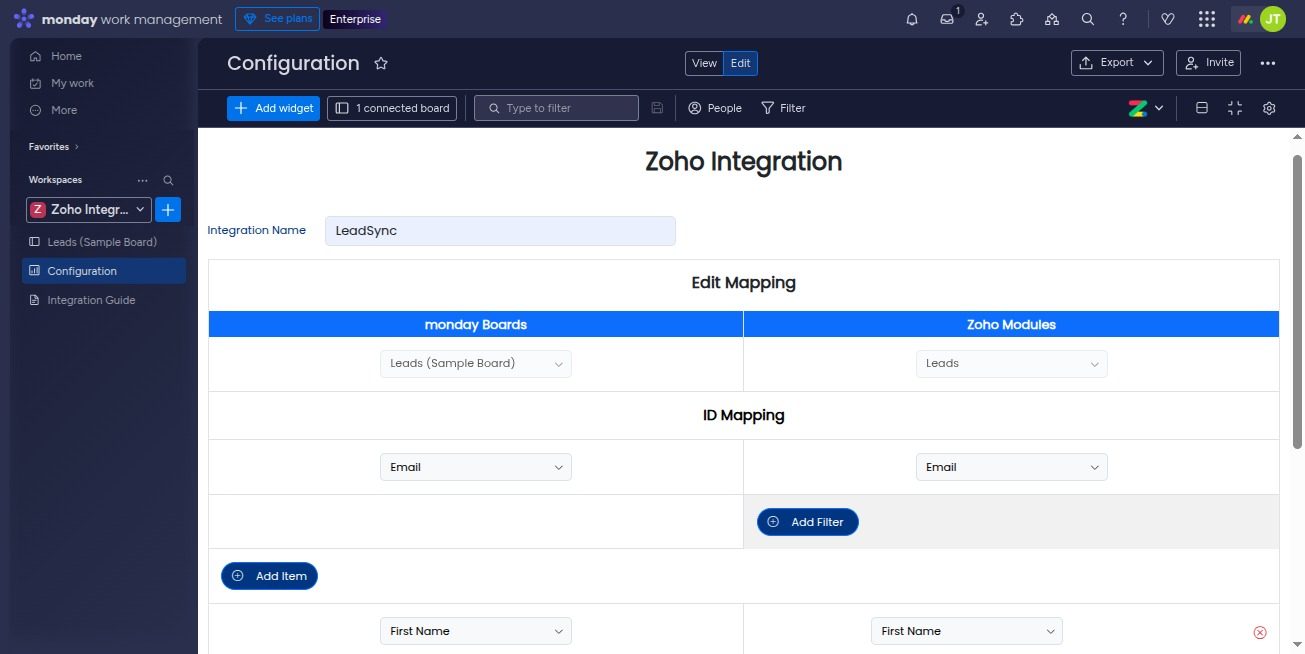Click the exit fullscreen arrows icon

pyautogui.click(x=1235, y=108)
